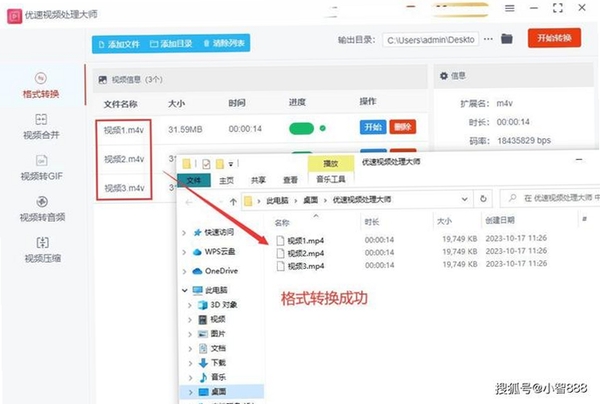600x404 pixels.
Task: Open the 格式转换 sidebar tool
Action: coord(41,86)
